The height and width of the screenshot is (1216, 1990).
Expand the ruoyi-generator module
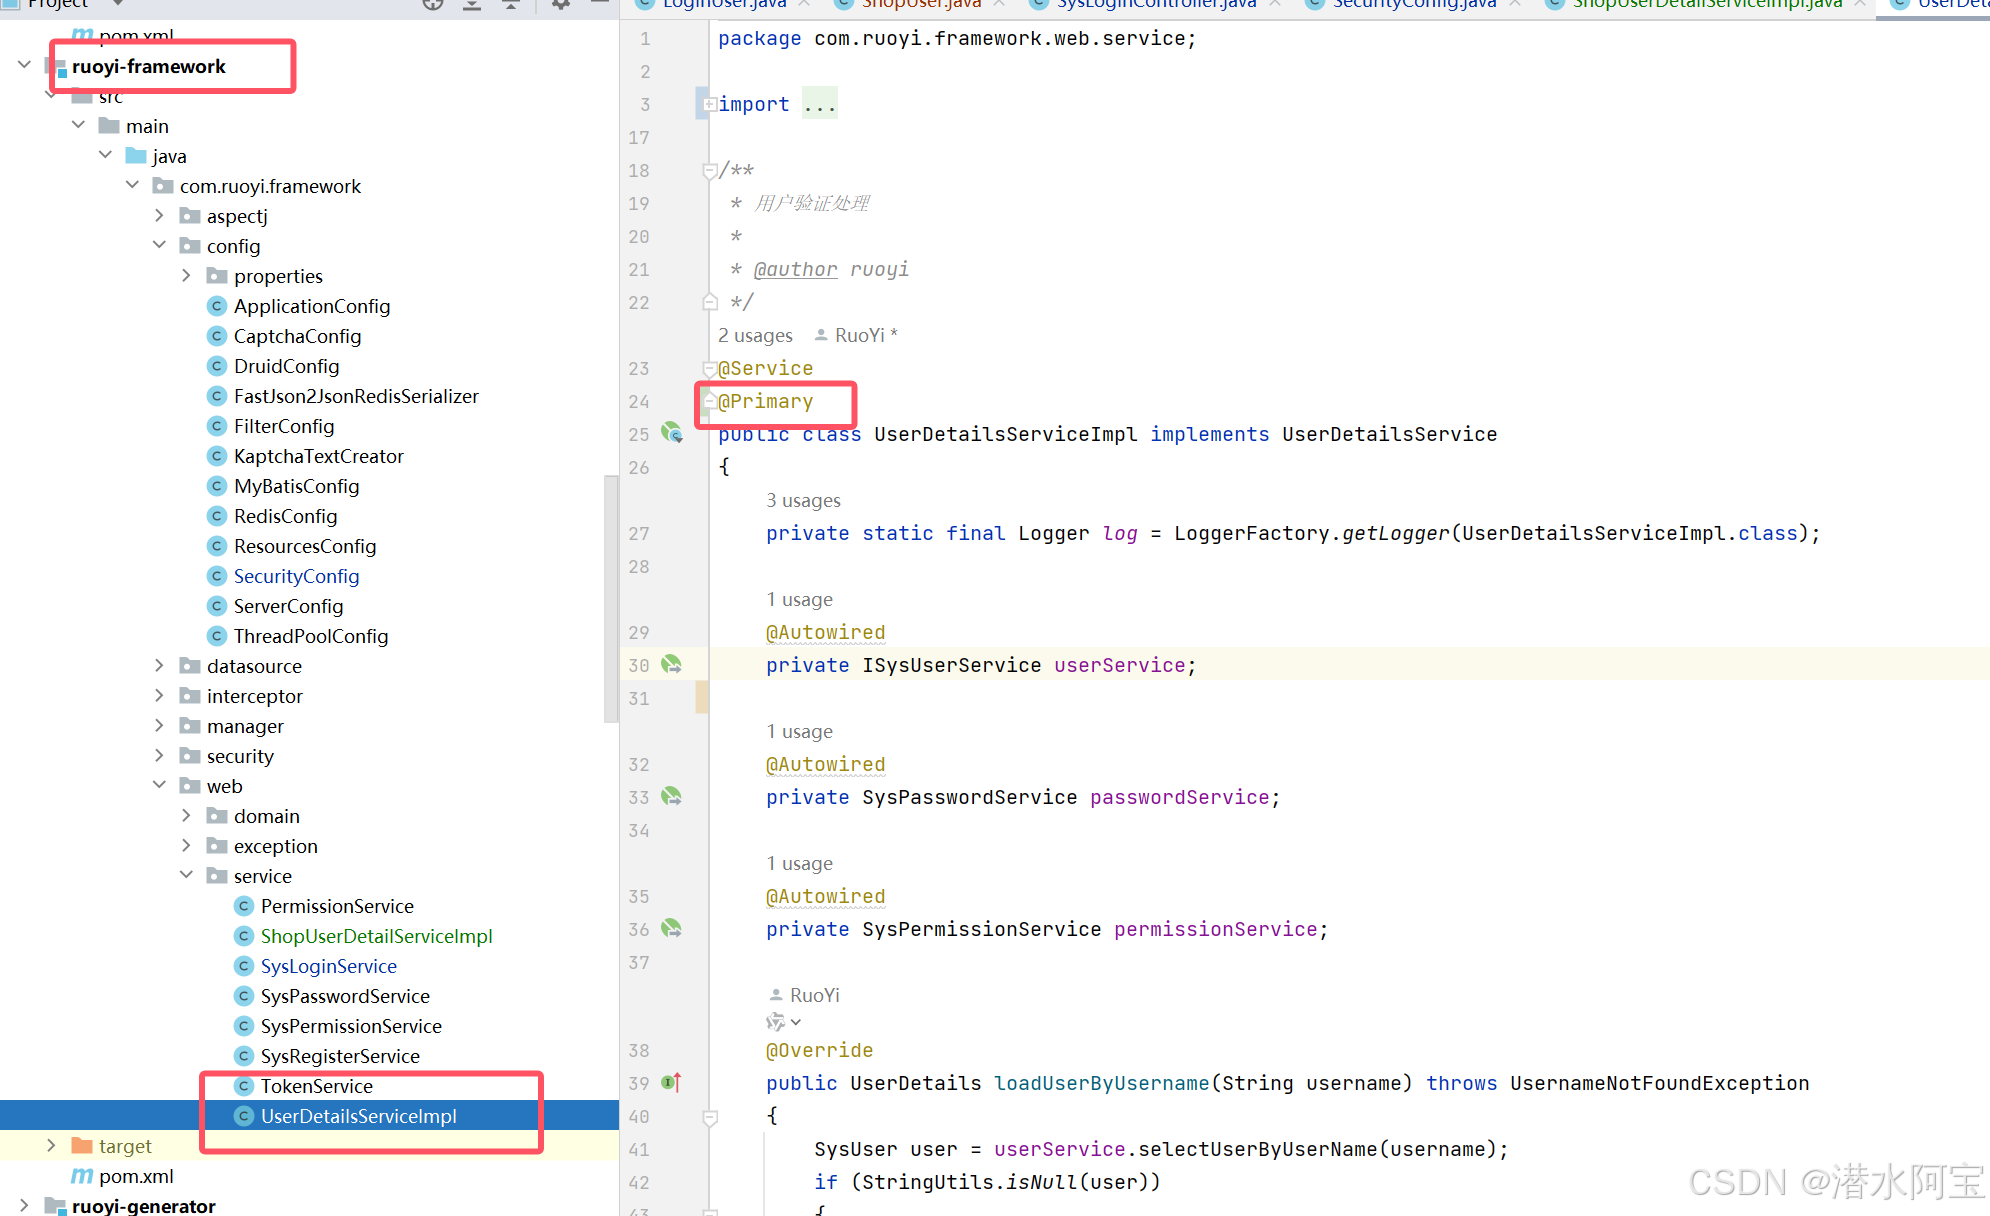(24, 1206)
